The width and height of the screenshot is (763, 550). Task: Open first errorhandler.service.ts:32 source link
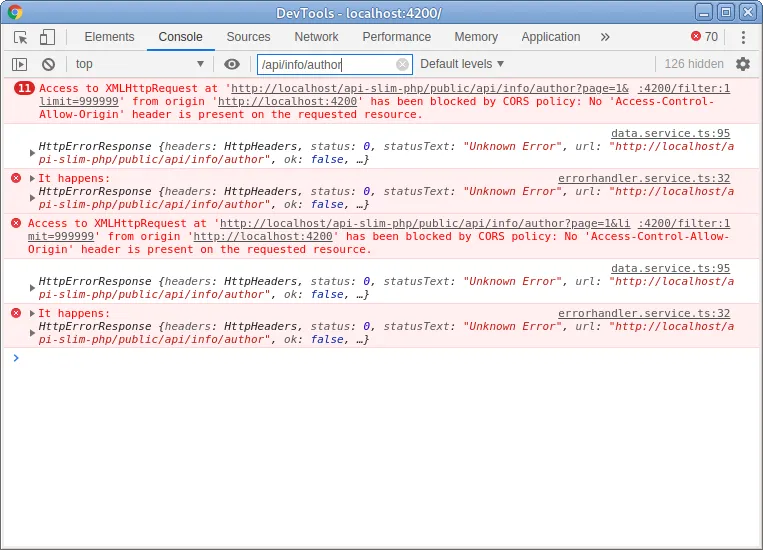point(644,178)
